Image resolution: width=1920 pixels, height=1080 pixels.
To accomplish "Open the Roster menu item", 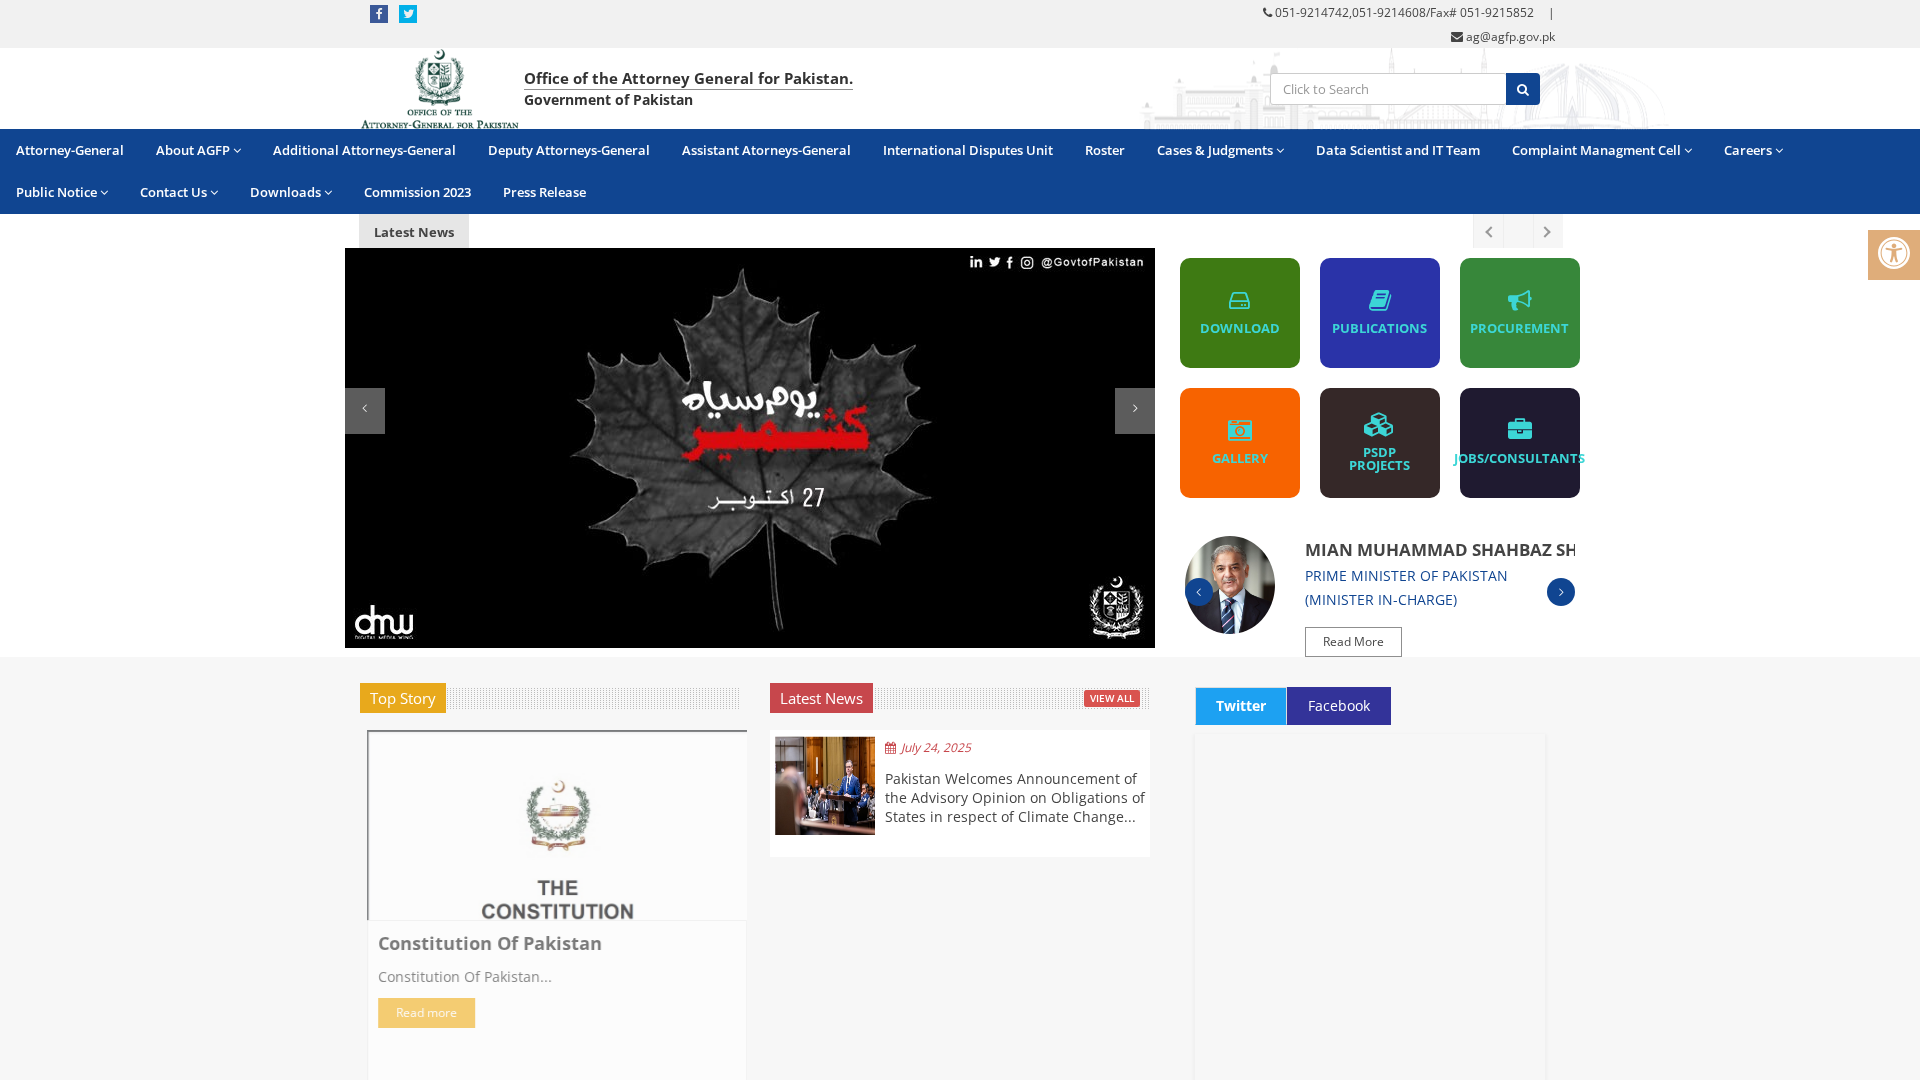I will tap(1104, 150).
